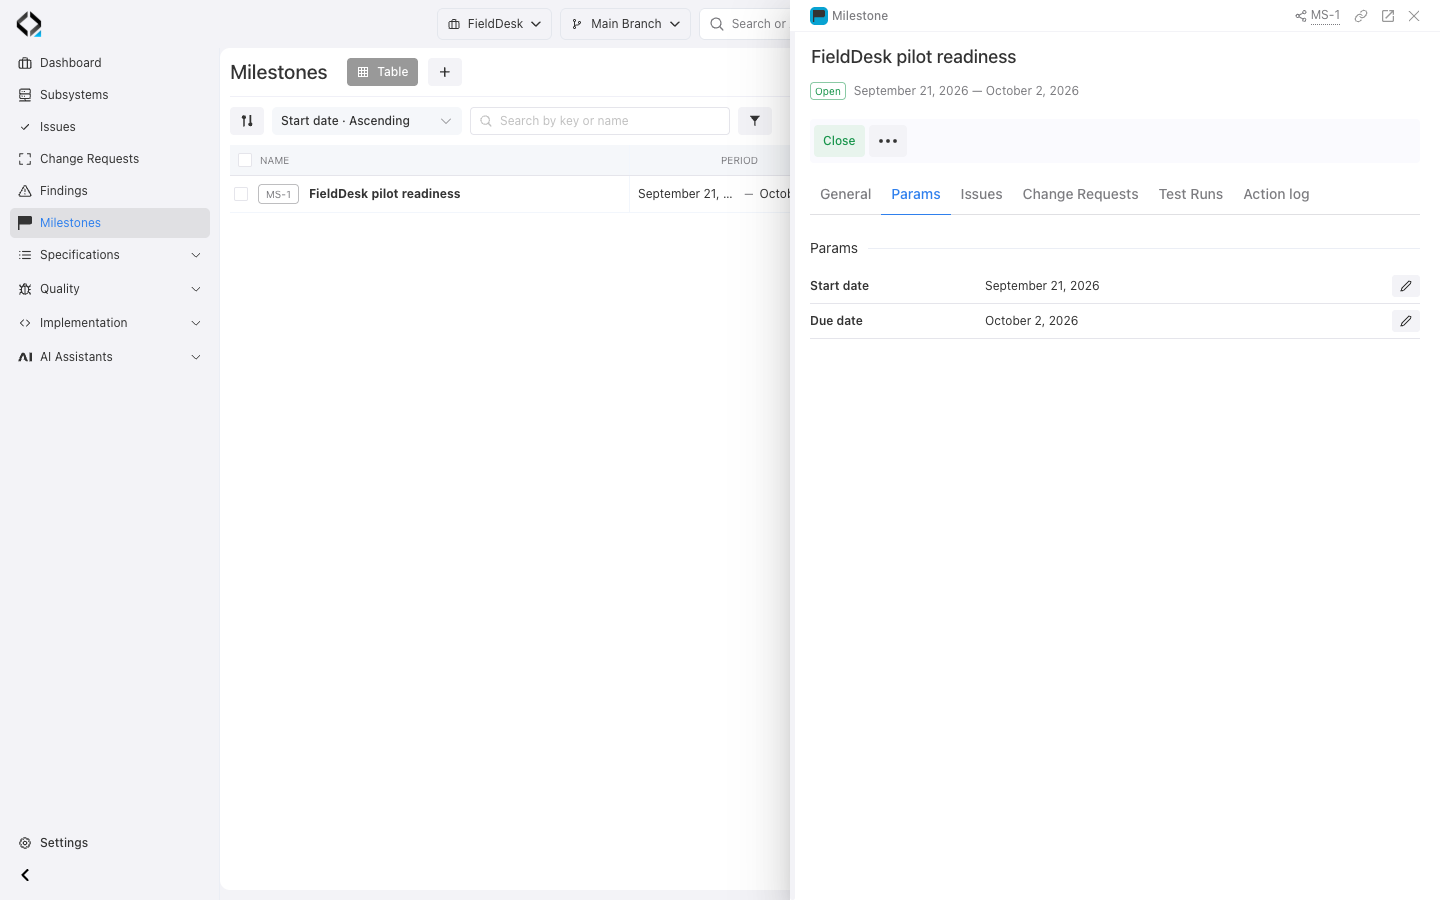
Task: Click the PERIOD column header
Action: pos(739,160)
